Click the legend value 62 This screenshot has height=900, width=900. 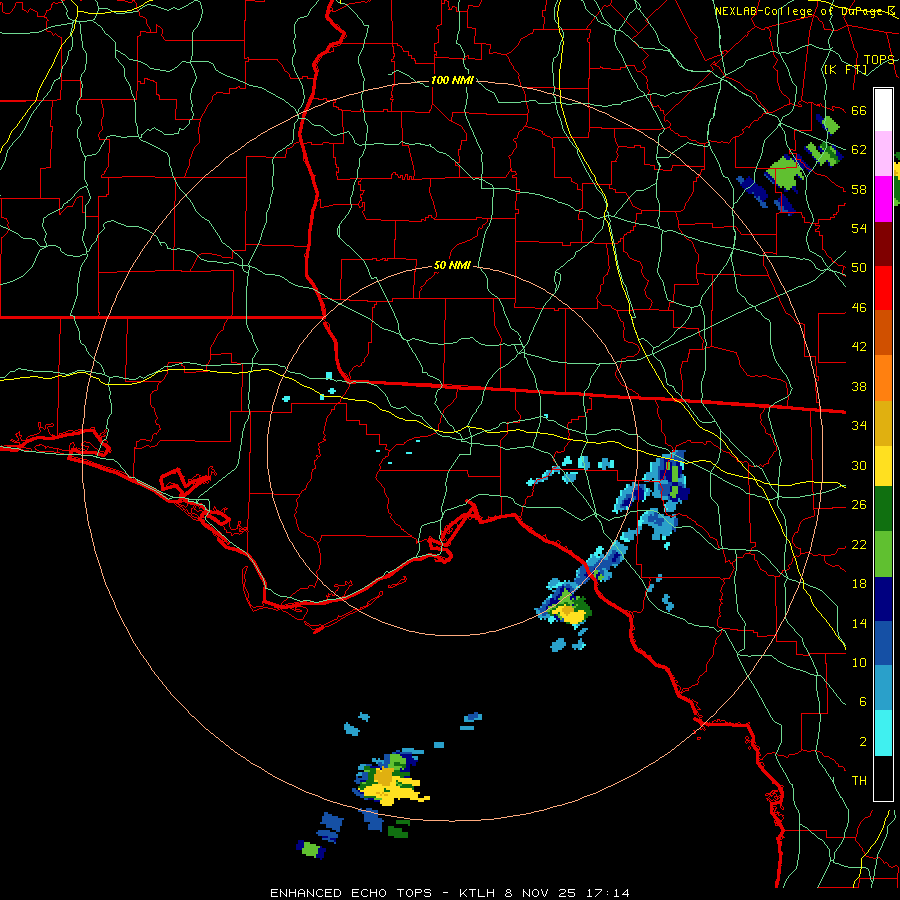pyautogui.click(x=859, y=149)
